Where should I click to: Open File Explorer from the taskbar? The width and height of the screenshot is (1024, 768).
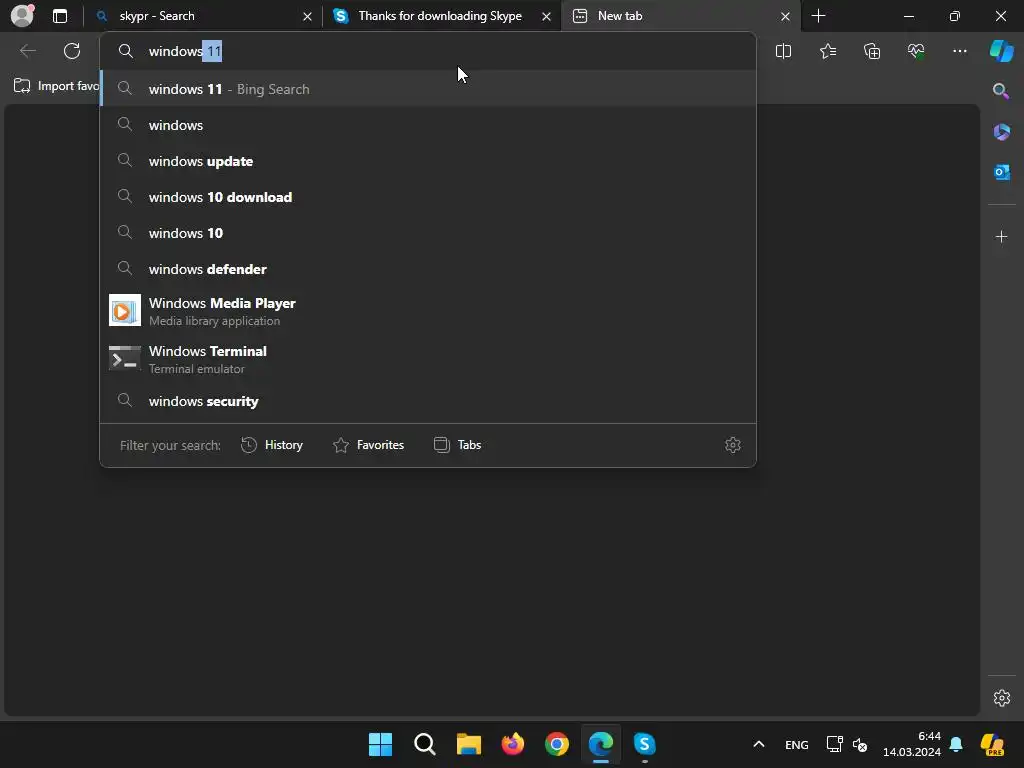click(x=468, y=744)
